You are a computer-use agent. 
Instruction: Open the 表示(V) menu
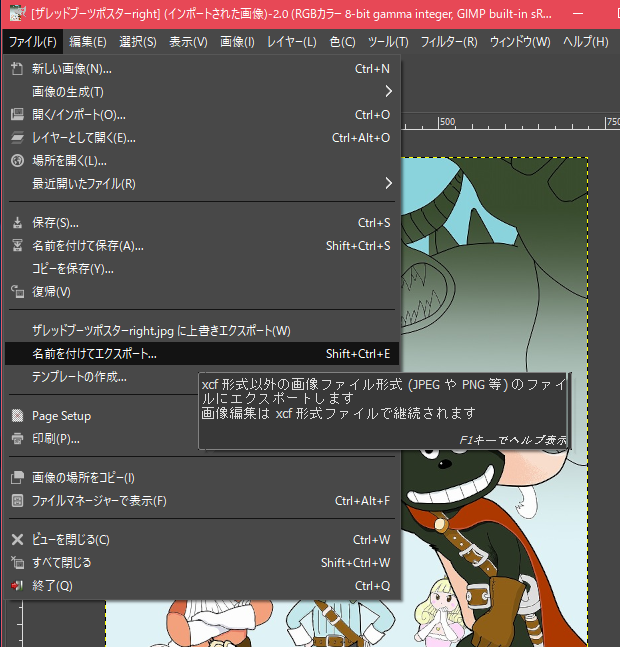click(188, 42)
